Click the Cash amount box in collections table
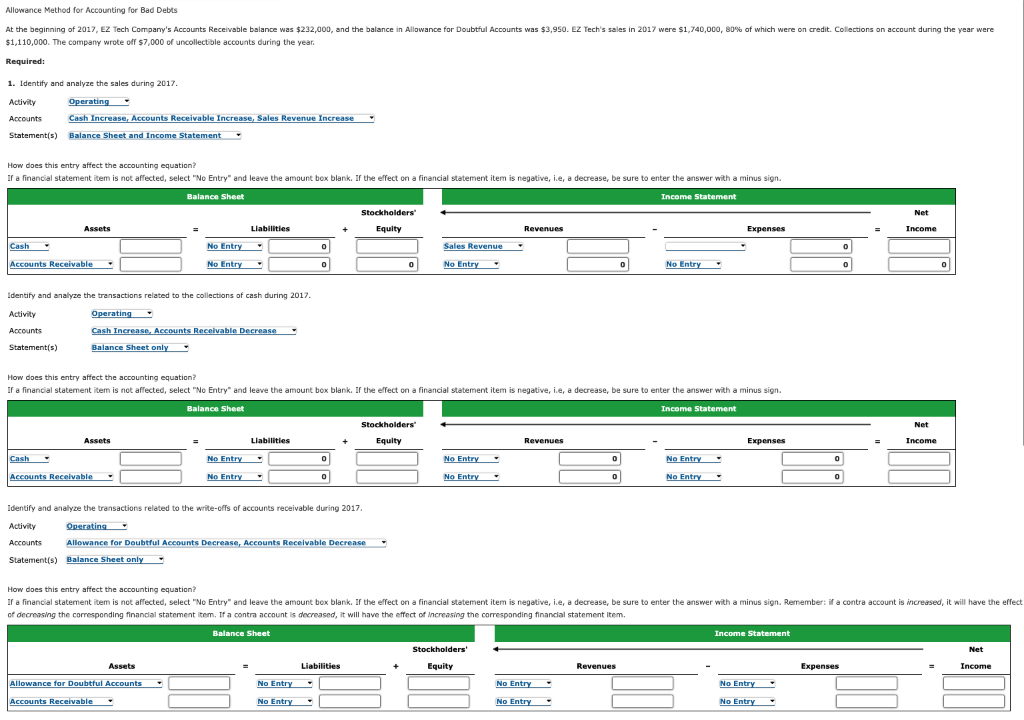 [151, 459]
